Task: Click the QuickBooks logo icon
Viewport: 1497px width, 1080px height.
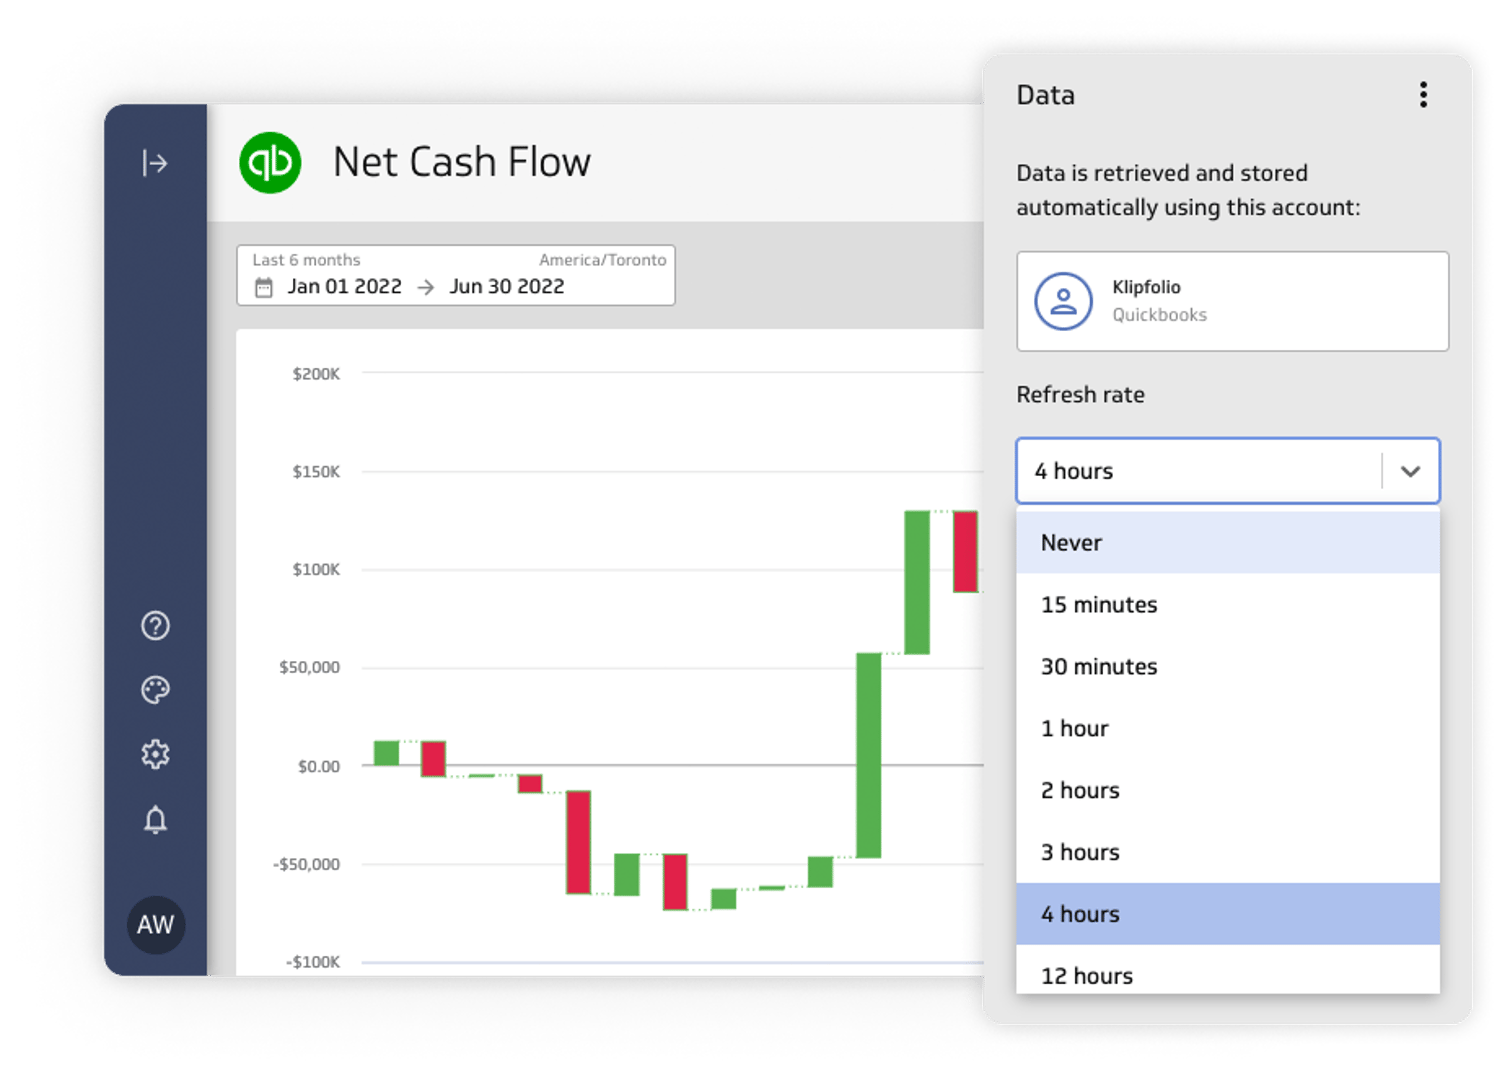Action: pos(270,163)
